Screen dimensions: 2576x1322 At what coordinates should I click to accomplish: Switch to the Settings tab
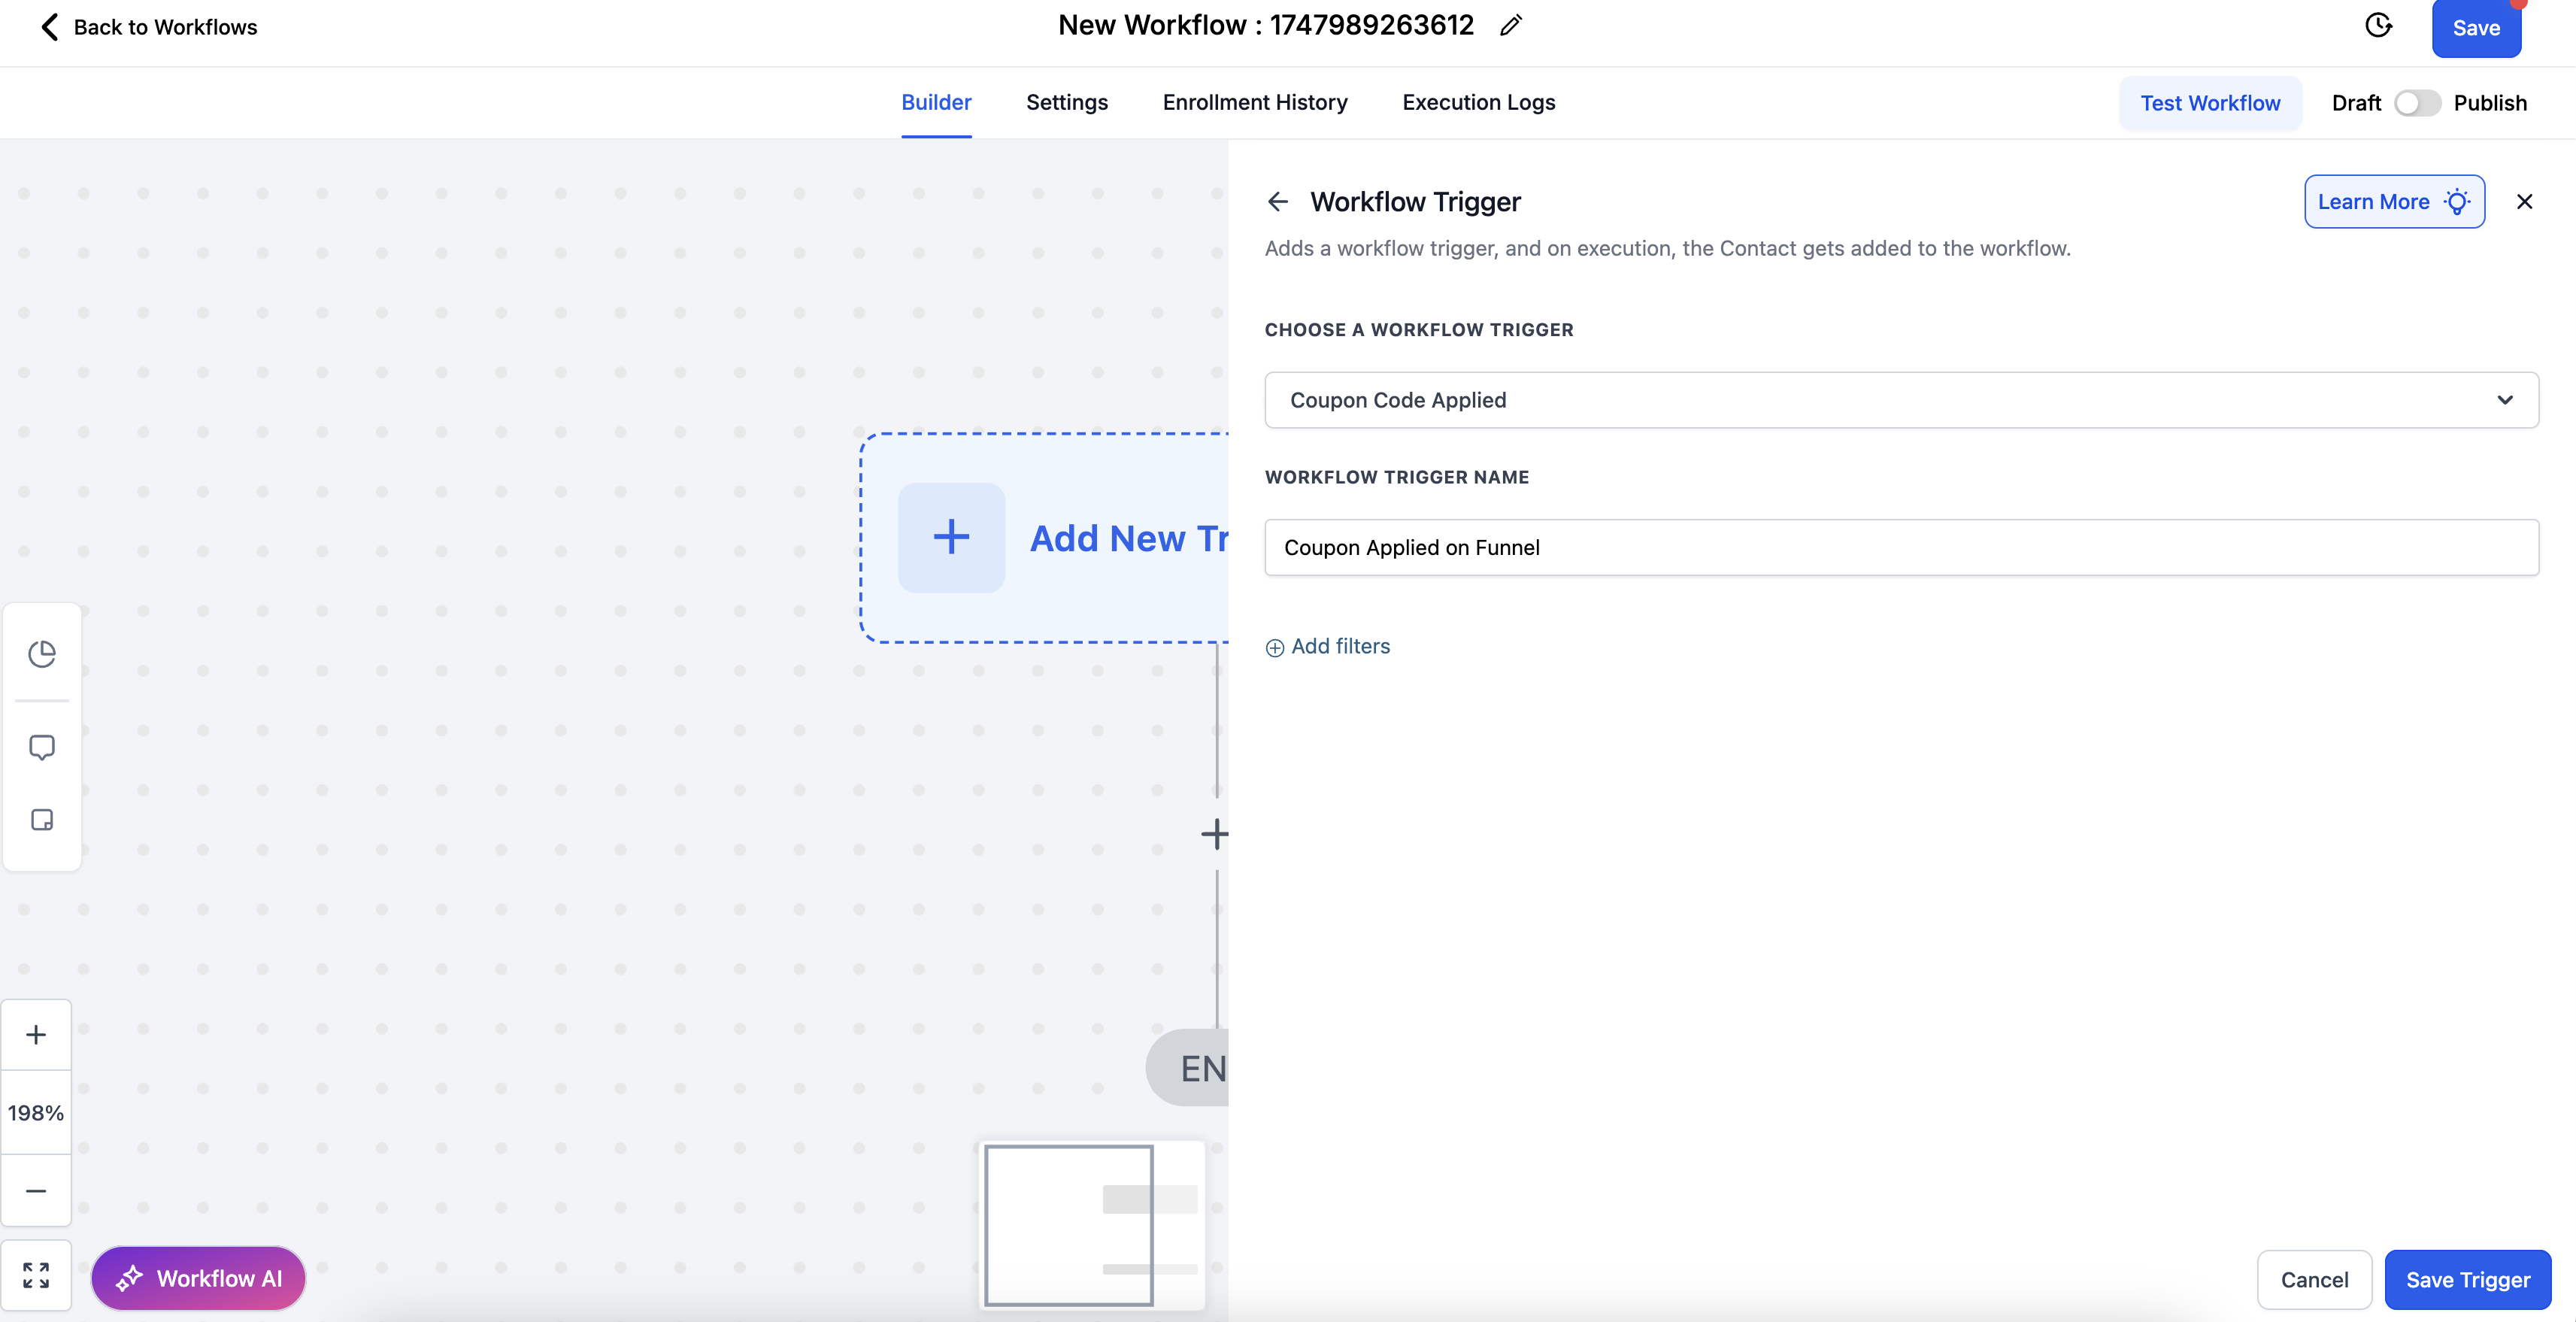pos(1066,102)
